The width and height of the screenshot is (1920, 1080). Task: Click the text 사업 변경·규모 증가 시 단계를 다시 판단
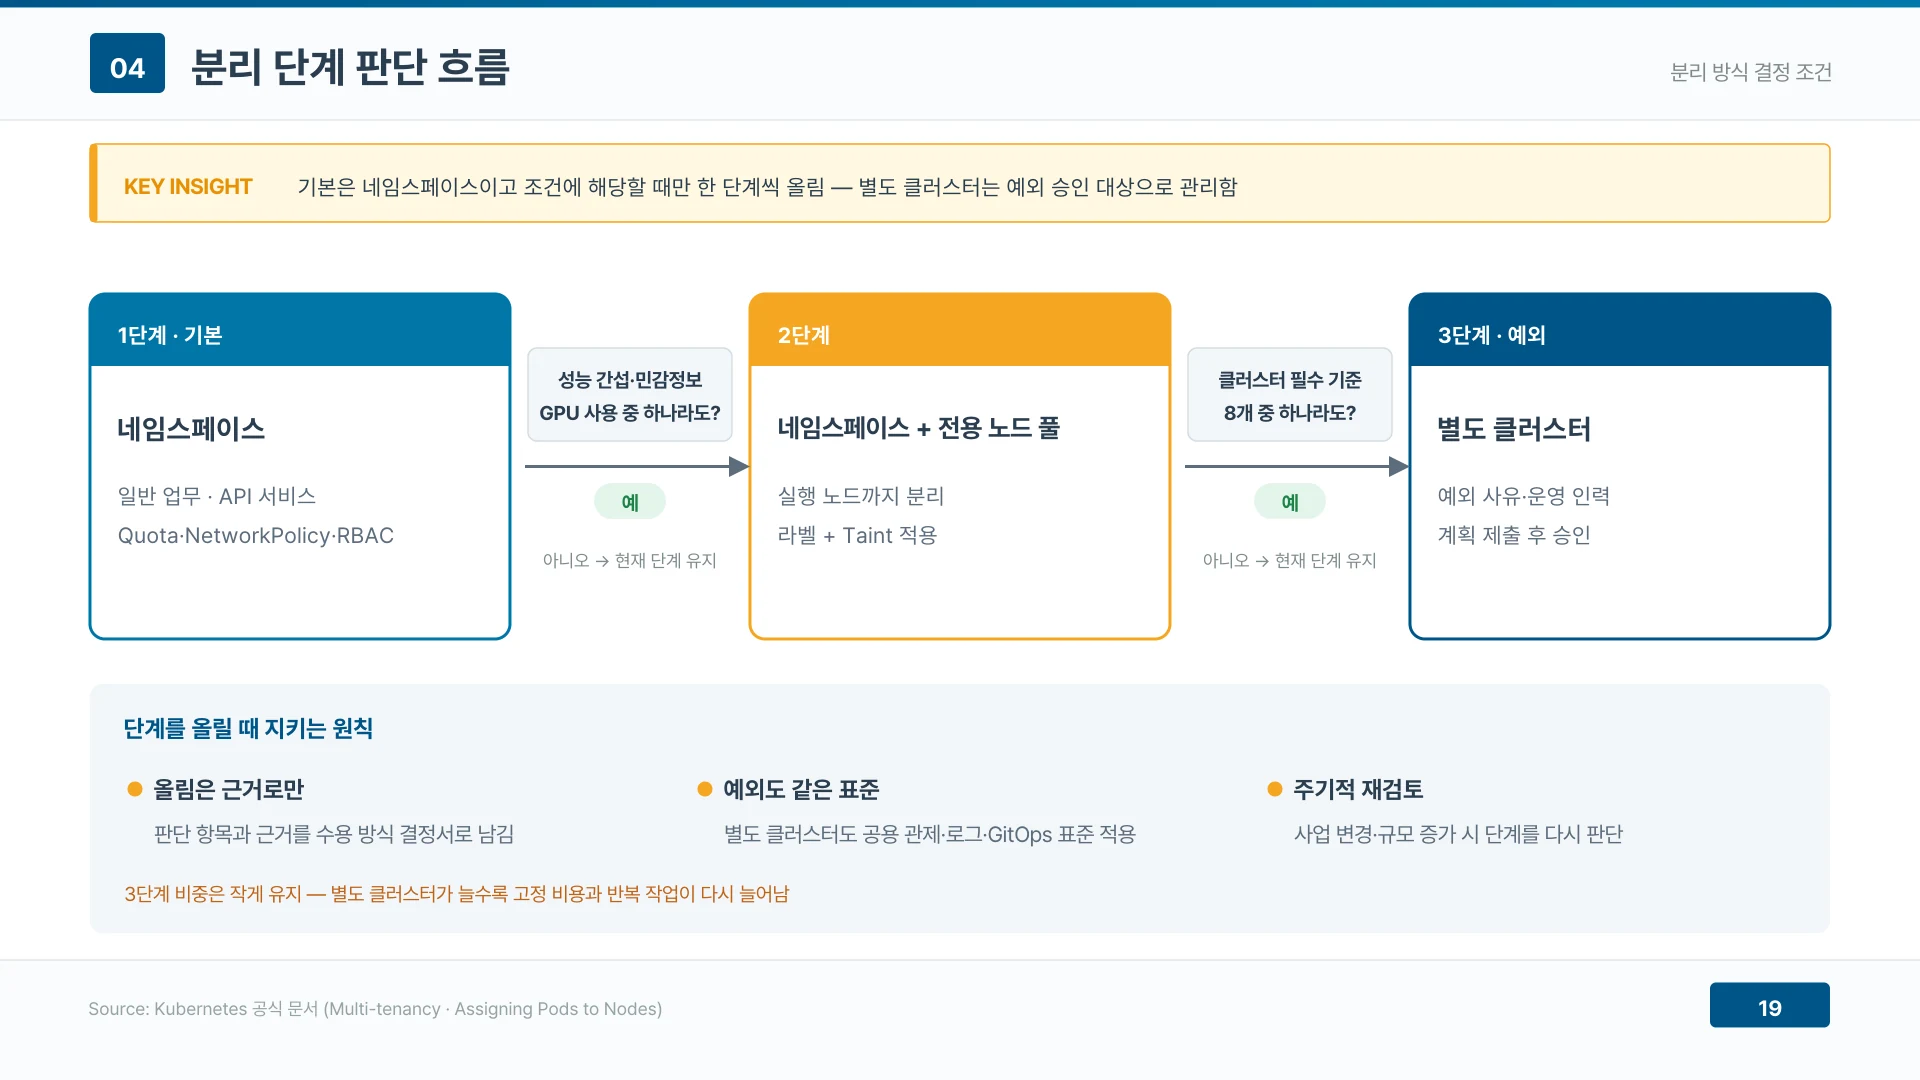1458,834
